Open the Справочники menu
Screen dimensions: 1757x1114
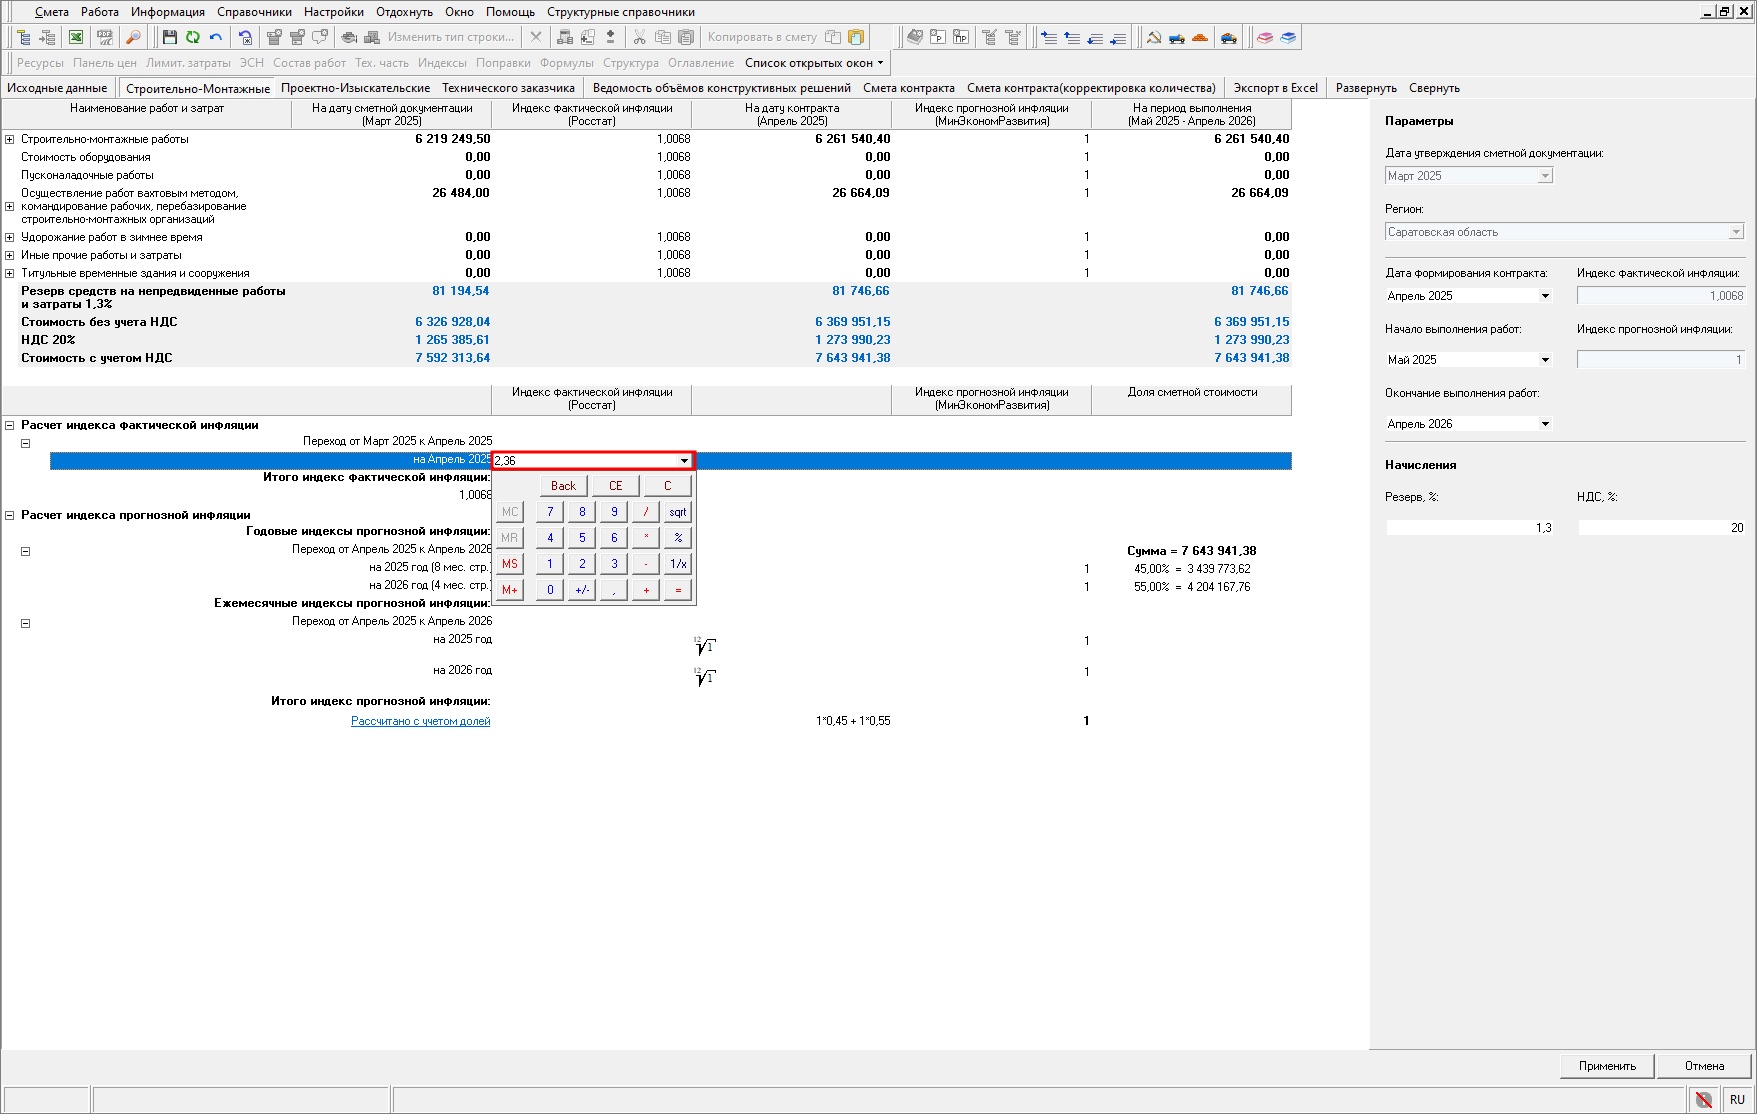[x=254, y=12]
